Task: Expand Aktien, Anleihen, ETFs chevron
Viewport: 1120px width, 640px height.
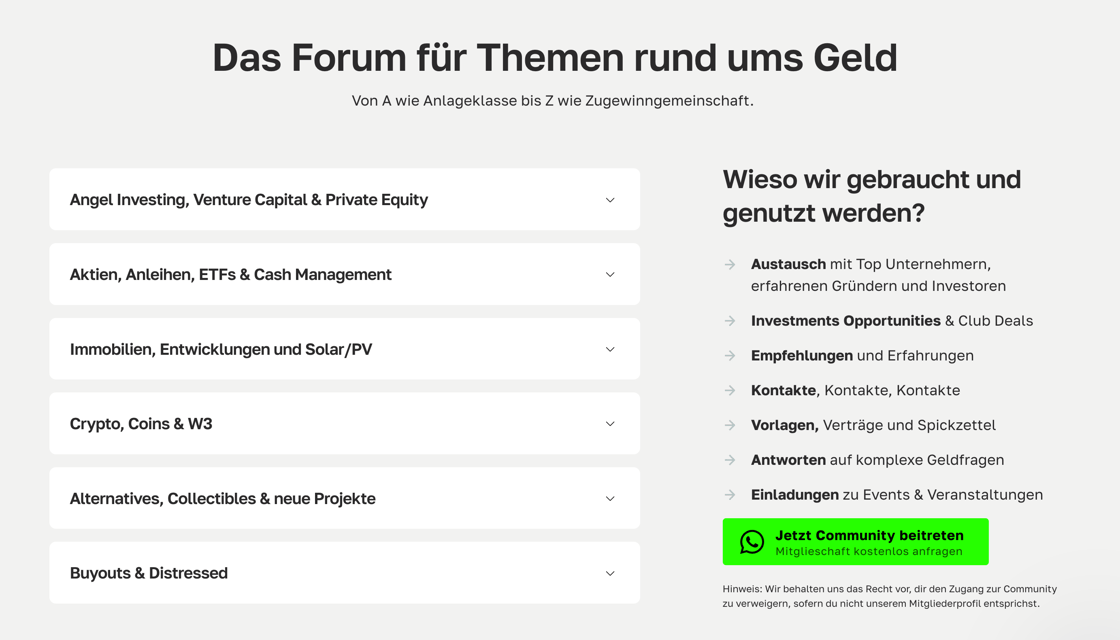Action: [x=610, y=275]
